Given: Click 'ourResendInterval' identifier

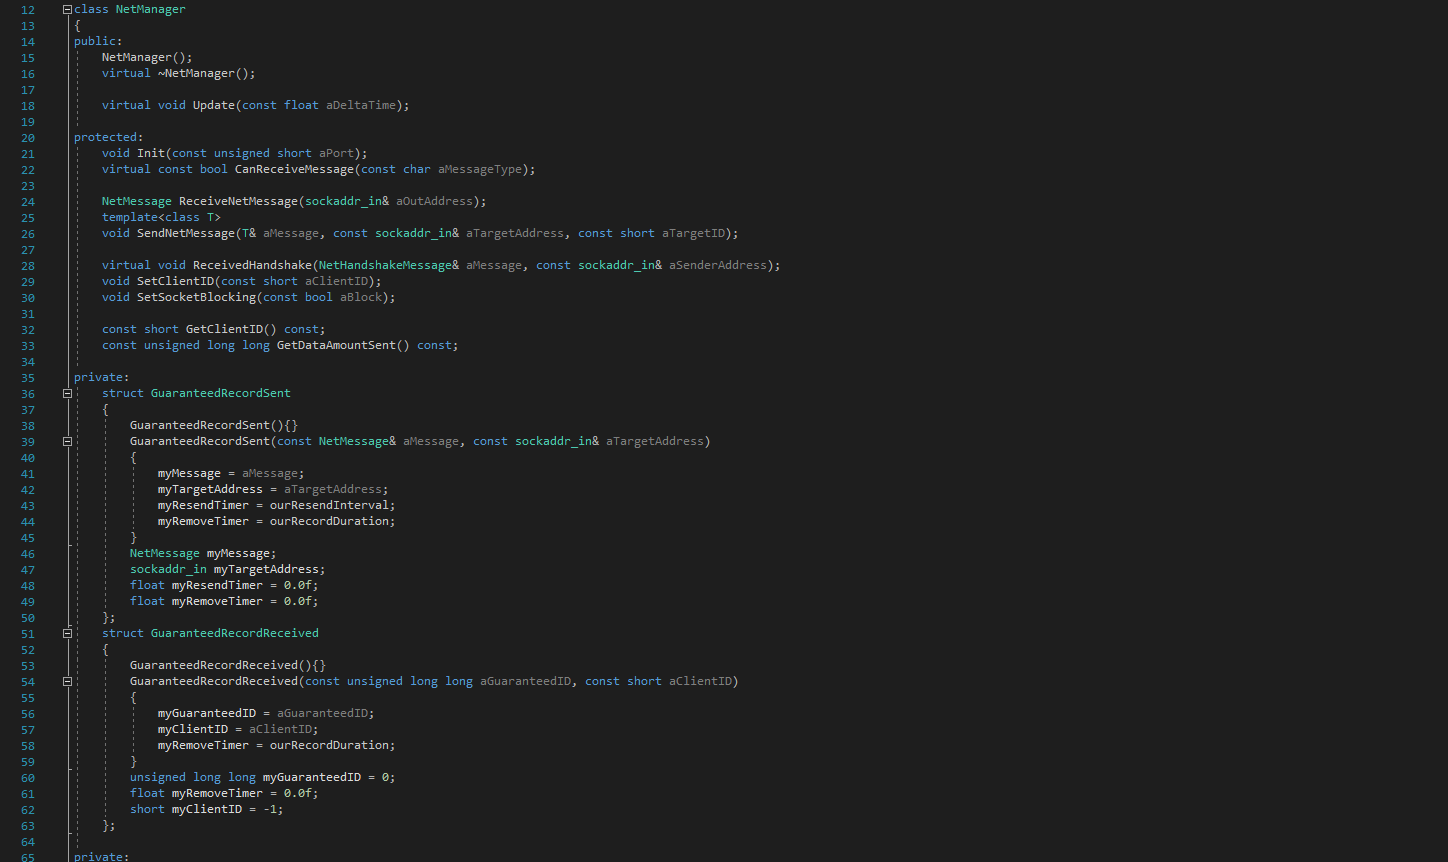Looking at the screenshot, I should [x=329, y=505].
